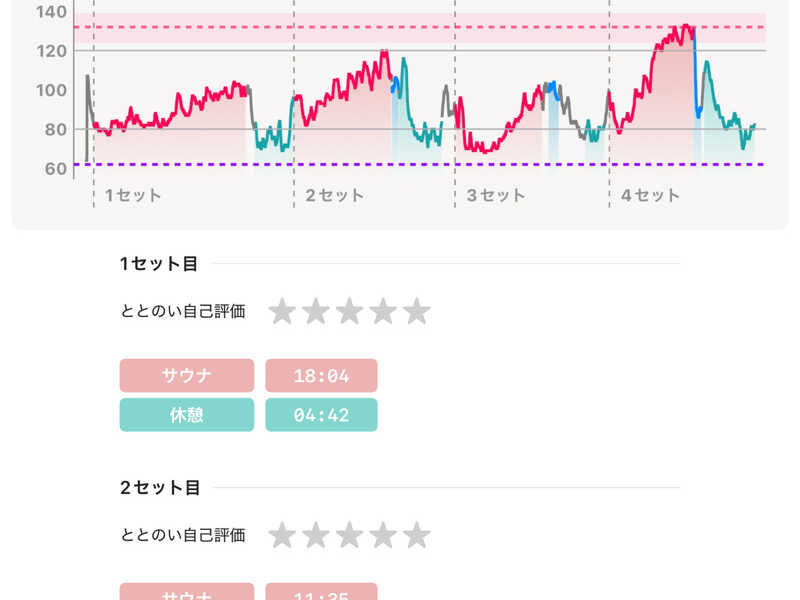Screen dimensions: 800x600
Task: Rate set 2 with one star
Action: (x=282, y=536)
